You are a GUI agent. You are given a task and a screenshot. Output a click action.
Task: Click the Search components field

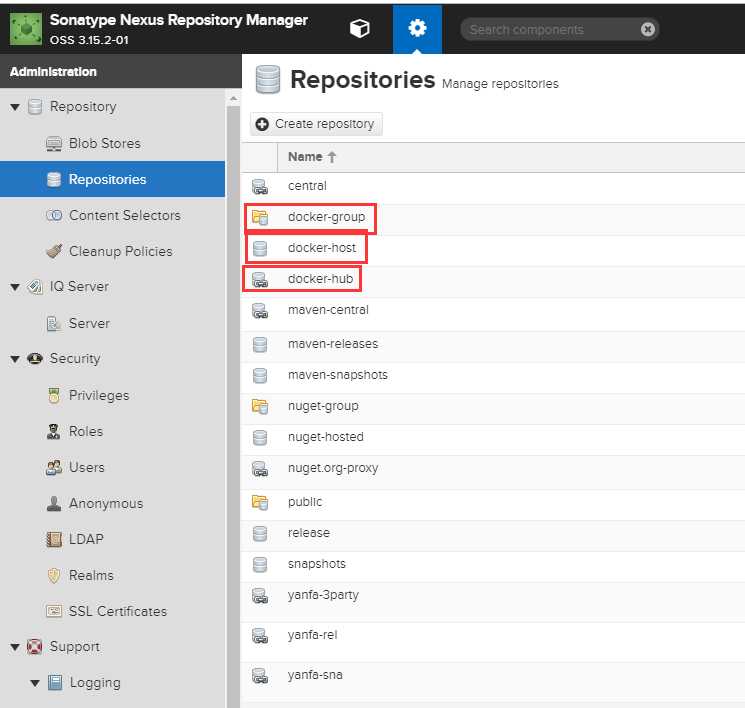coord(559,29)
